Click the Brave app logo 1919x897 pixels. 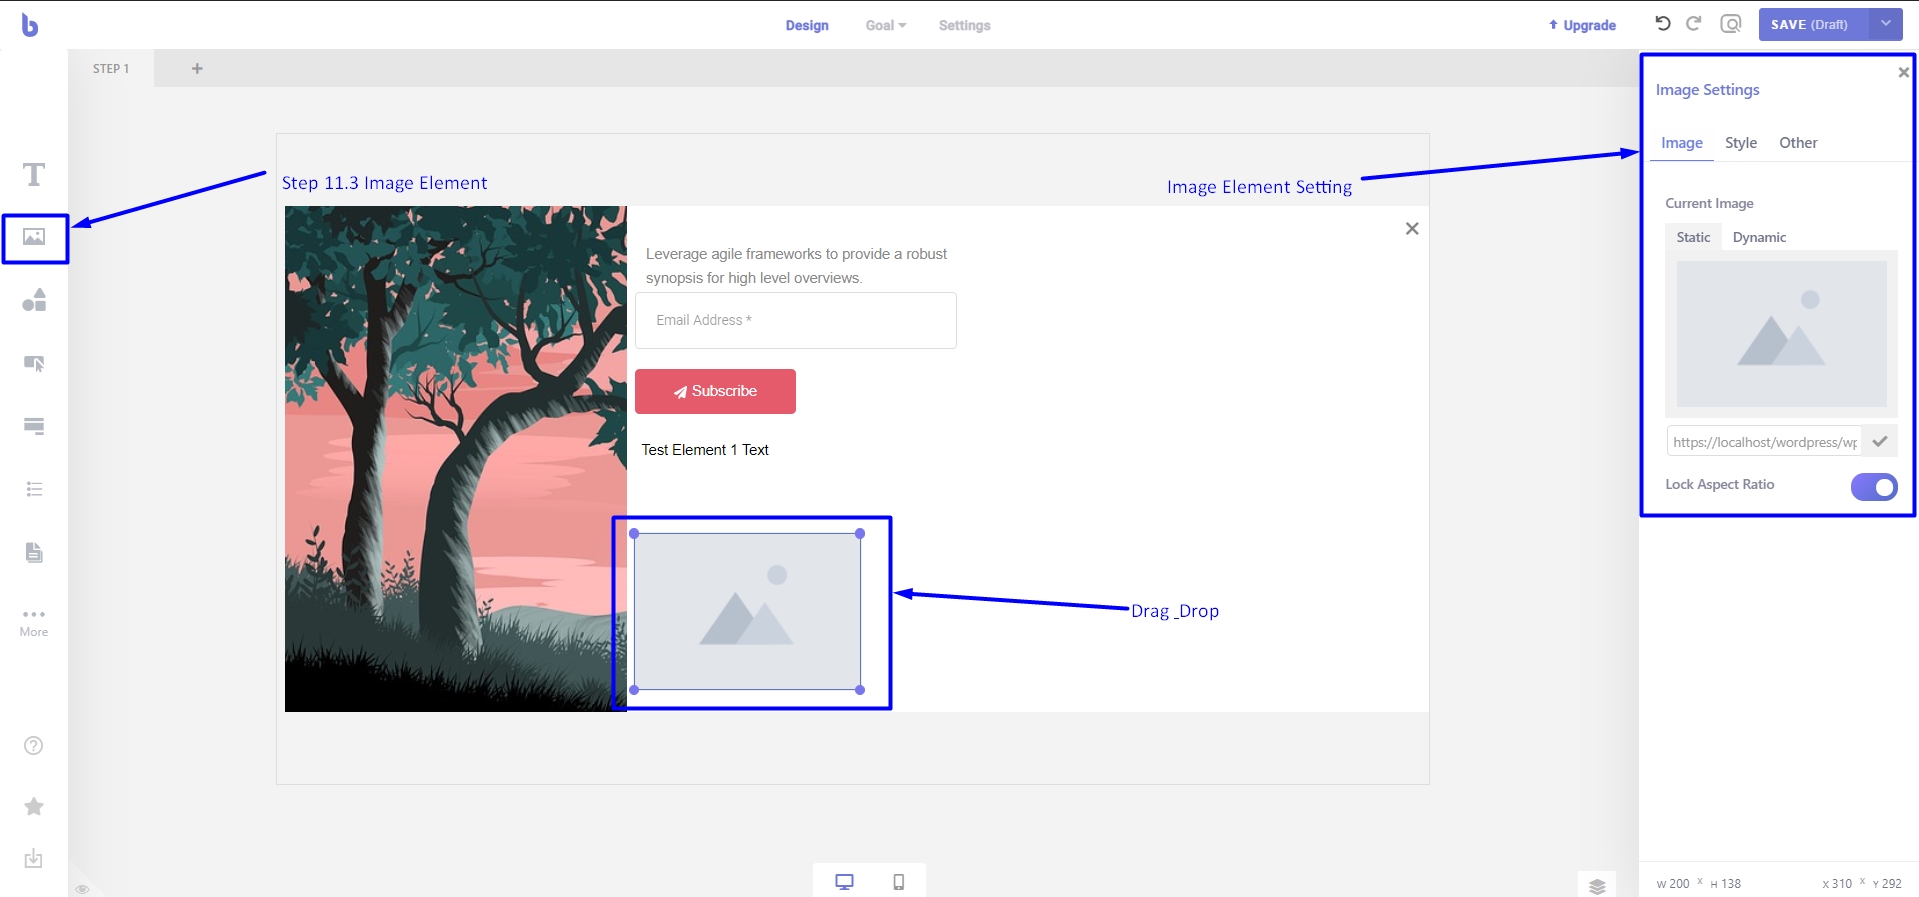[30, 25]
